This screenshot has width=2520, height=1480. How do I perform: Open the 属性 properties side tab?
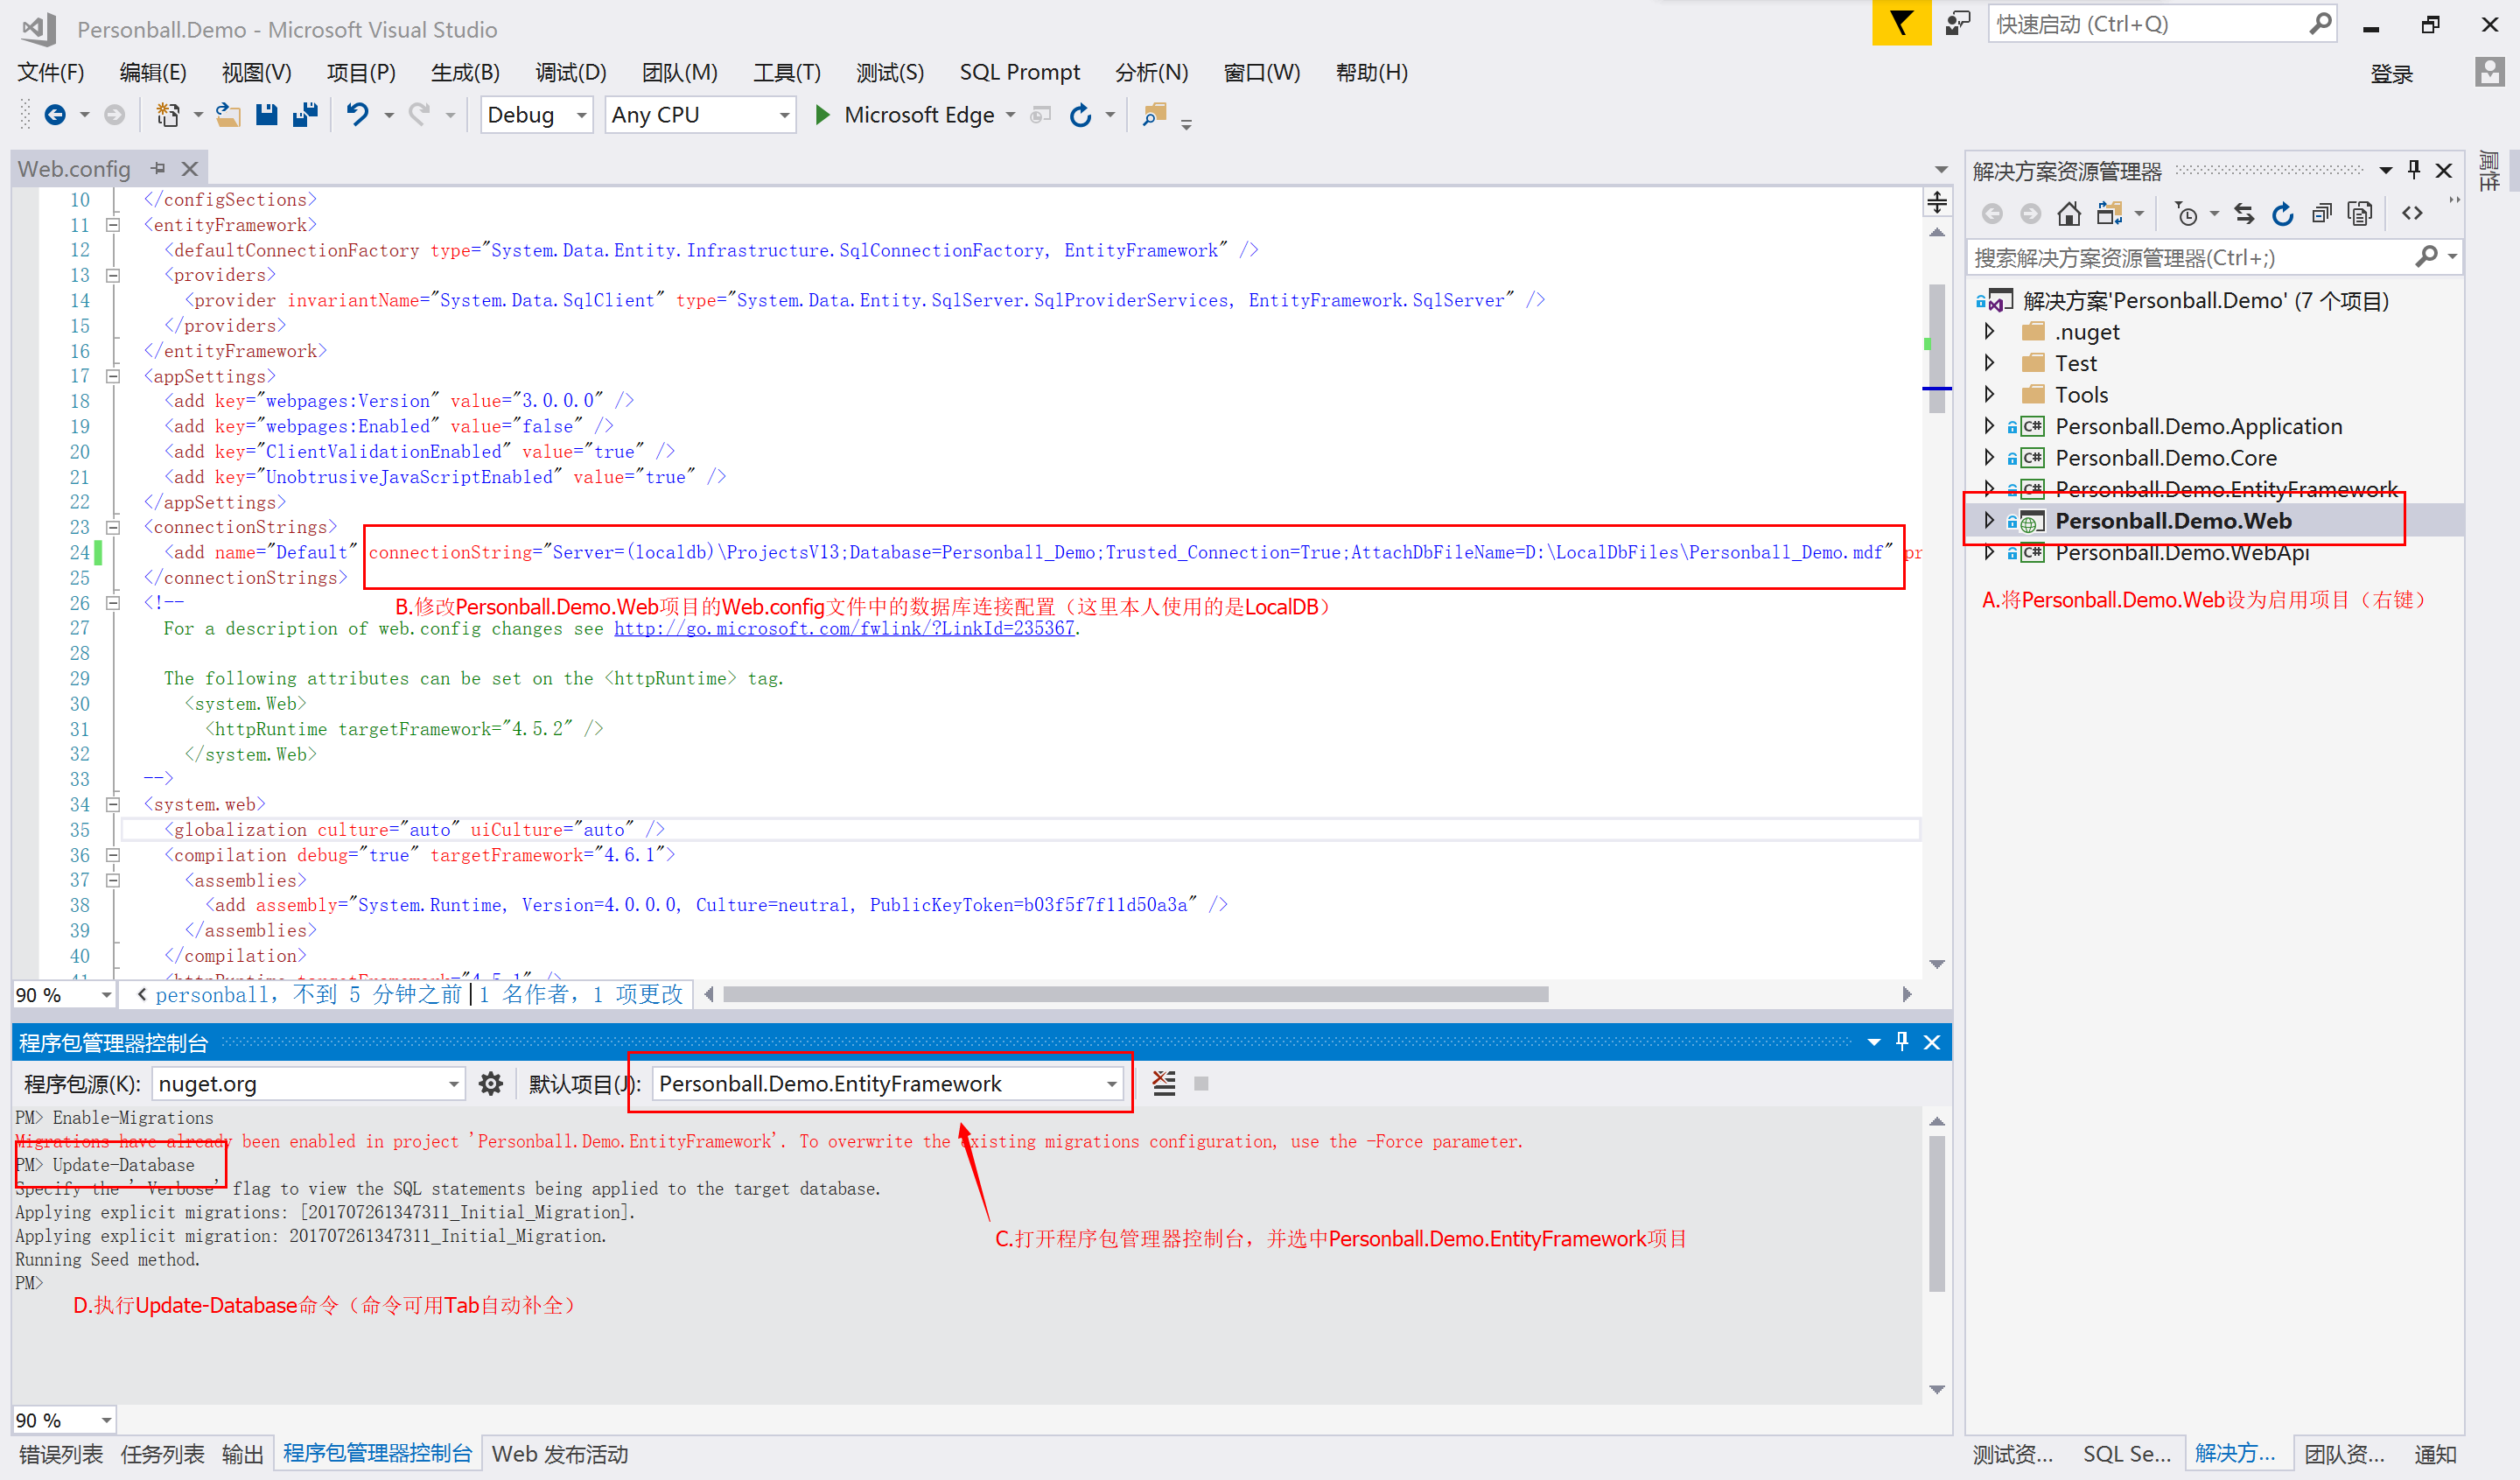[2491, 171]
